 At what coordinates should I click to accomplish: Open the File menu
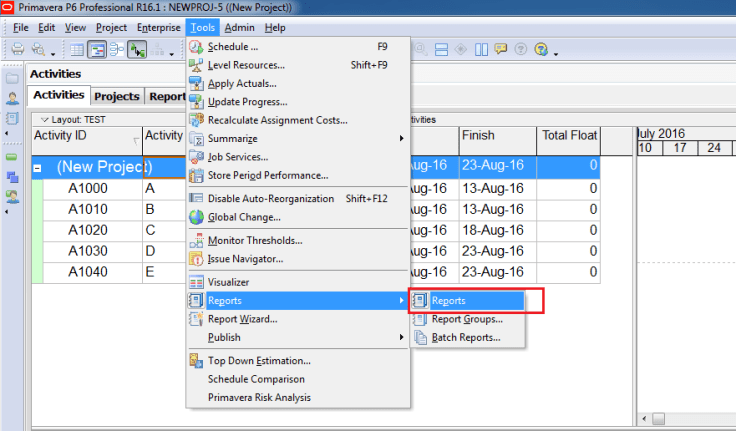[21, 28]
